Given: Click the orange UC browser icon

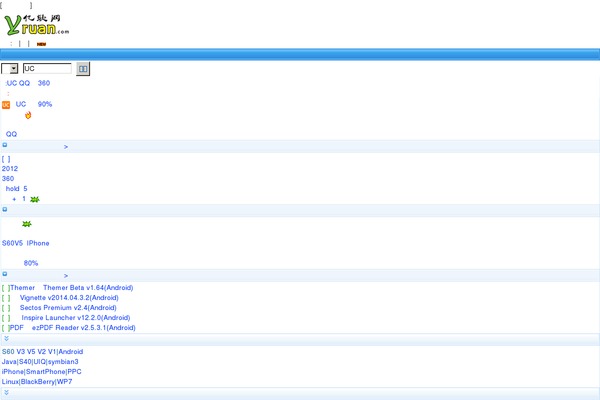Looking at the screenshot, I should point(6,105).
